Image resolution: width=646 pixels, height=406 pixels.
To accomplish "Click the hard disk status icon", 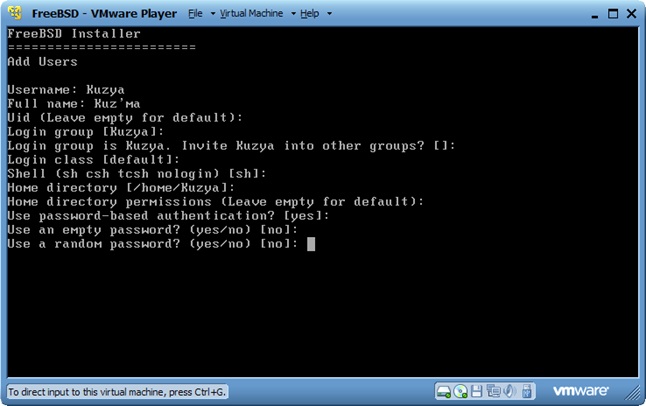I will (444, 391).
